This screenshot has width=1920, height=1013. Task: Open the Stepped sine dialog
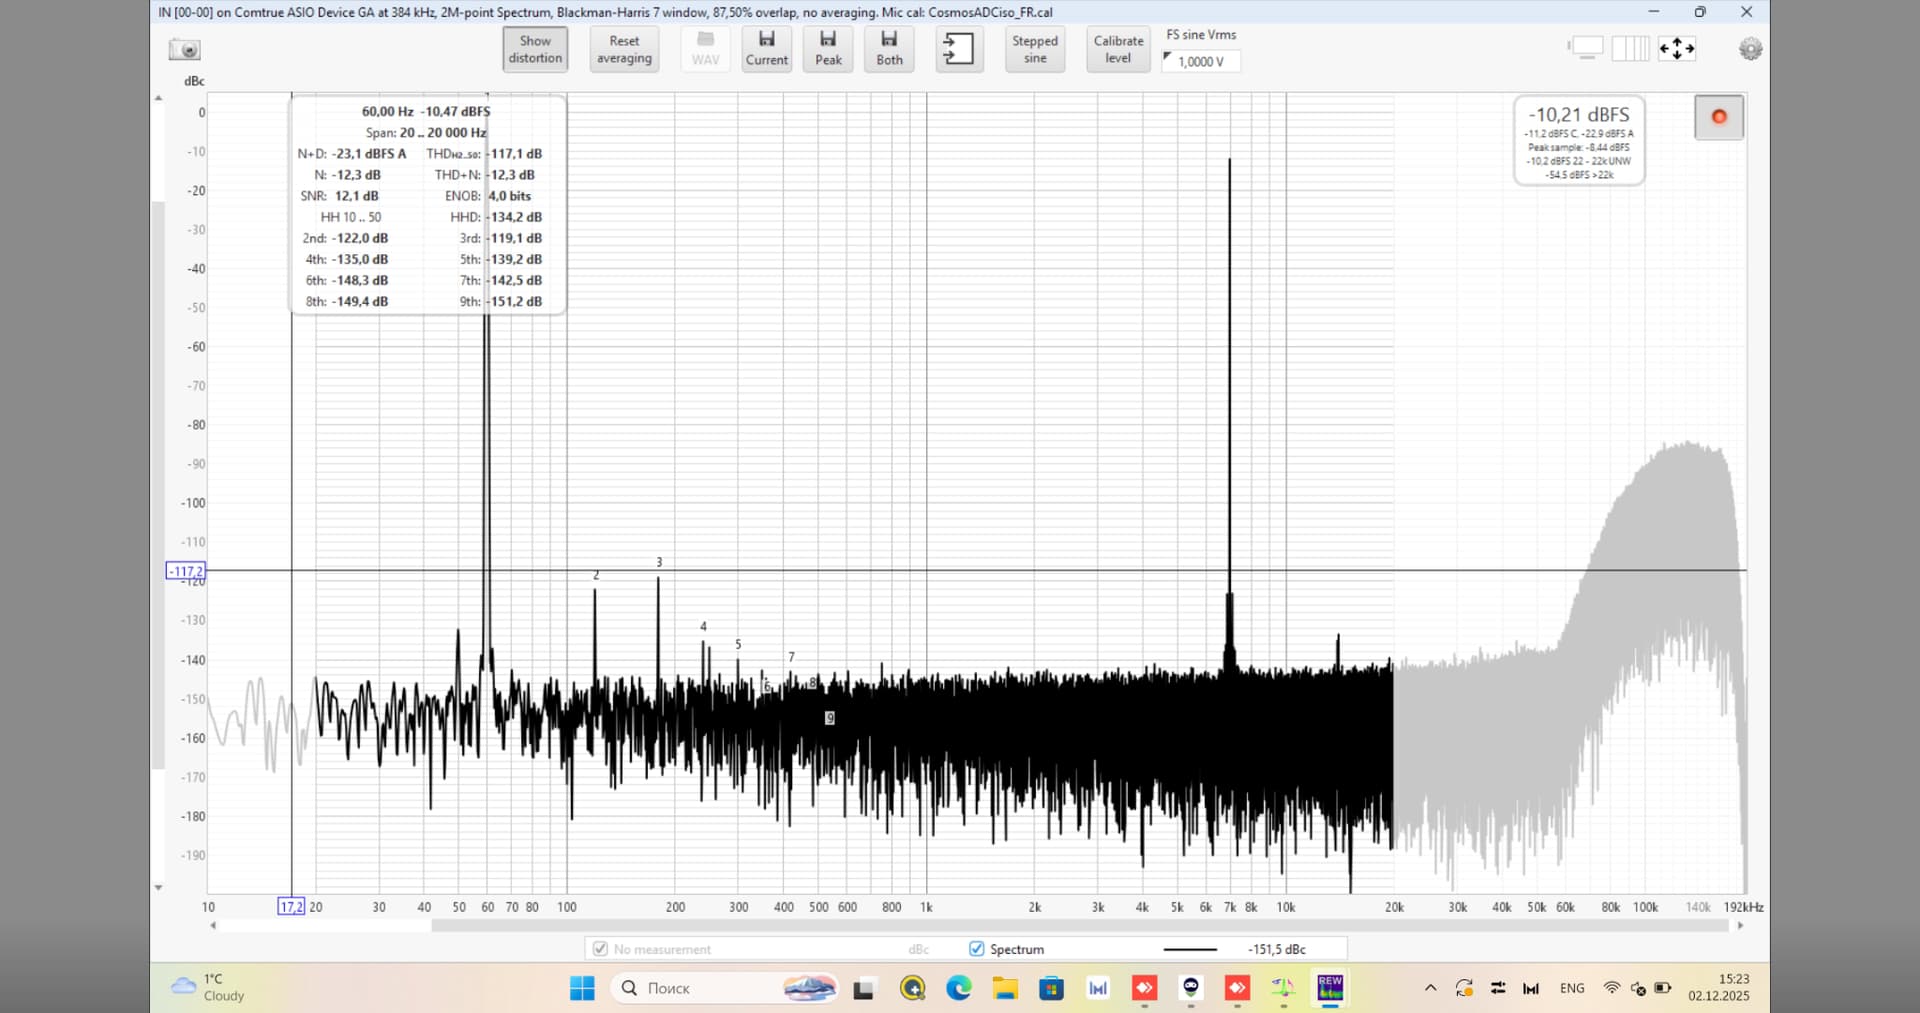tap(1034, 49)
